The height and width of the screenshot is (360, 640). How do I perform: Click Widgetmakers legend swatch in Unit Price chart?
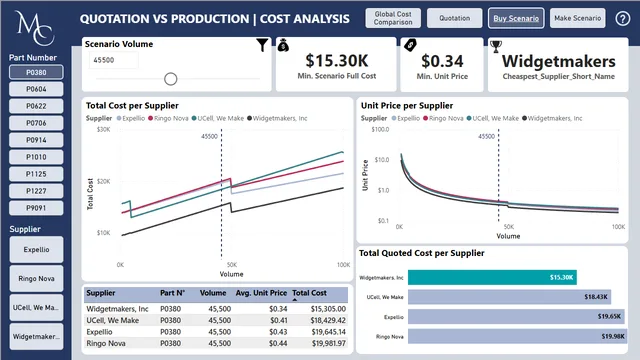coord(524,118)
